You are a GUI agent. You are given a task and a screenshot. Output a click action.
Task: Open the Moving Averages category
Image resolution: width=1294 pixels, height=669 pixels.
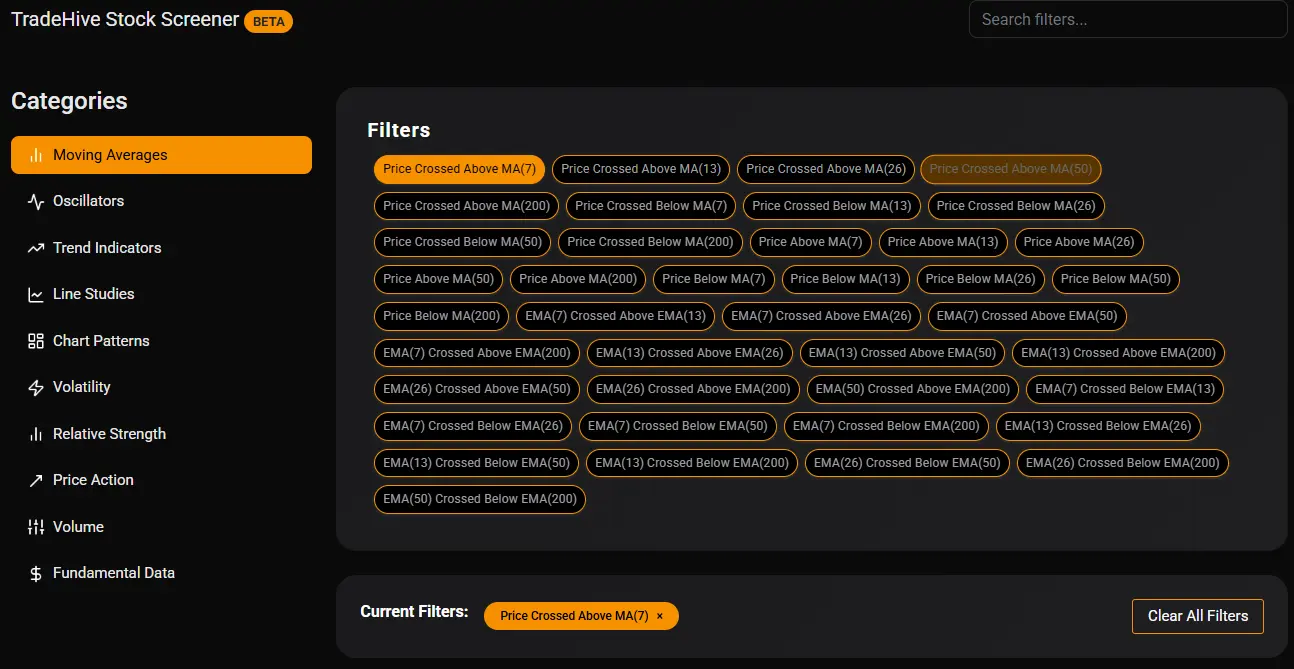point(161,155)
